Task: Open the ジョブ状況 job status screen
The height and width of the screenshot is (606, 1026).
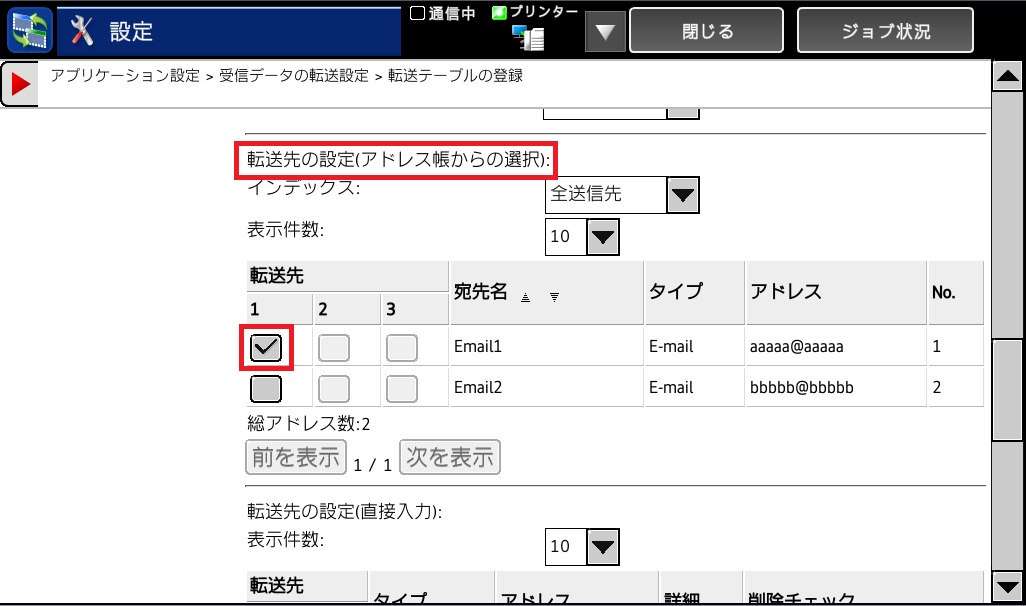Action: pyautogui.click(x=885, y=31)
